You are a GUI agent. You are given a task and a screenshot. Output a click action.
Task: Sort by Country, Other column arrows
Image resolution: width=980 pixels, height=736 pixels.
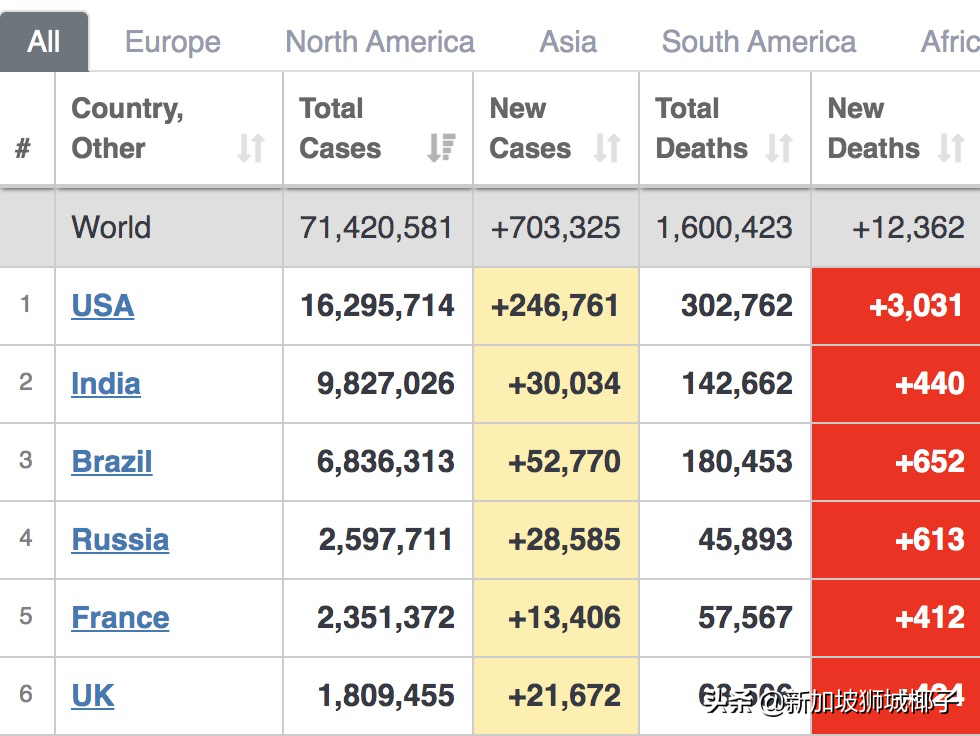(x=251, y=149)
